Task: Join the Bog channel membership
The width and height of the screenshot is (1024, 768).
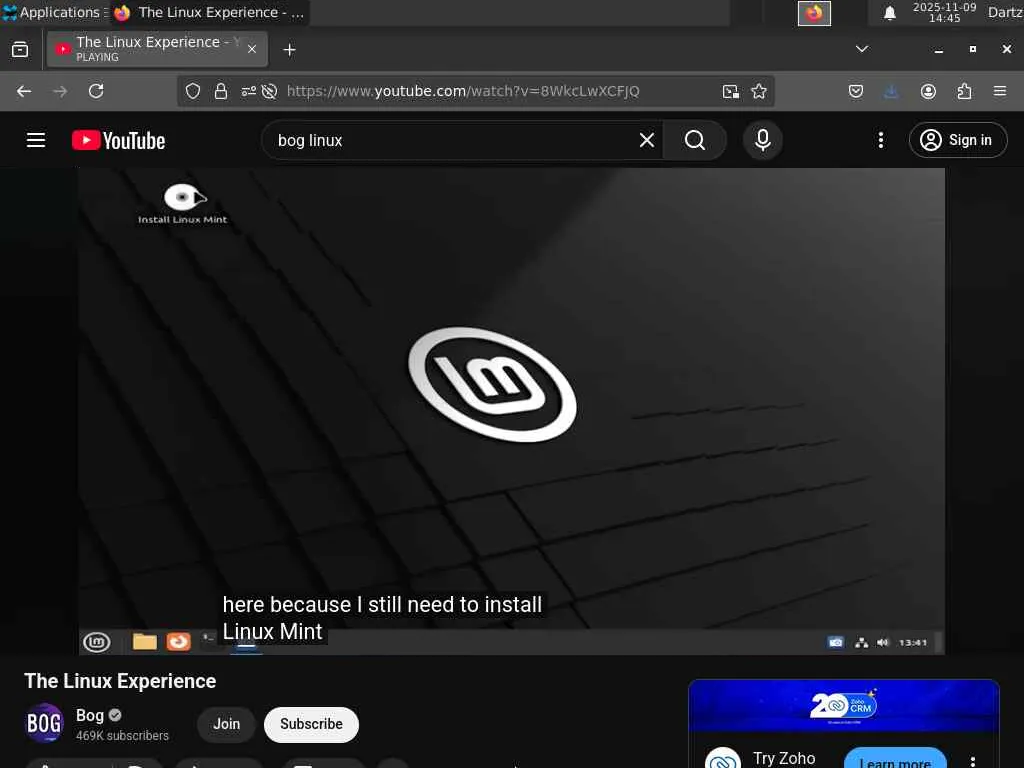Action: pyautogui.click(x=226, y=724)
